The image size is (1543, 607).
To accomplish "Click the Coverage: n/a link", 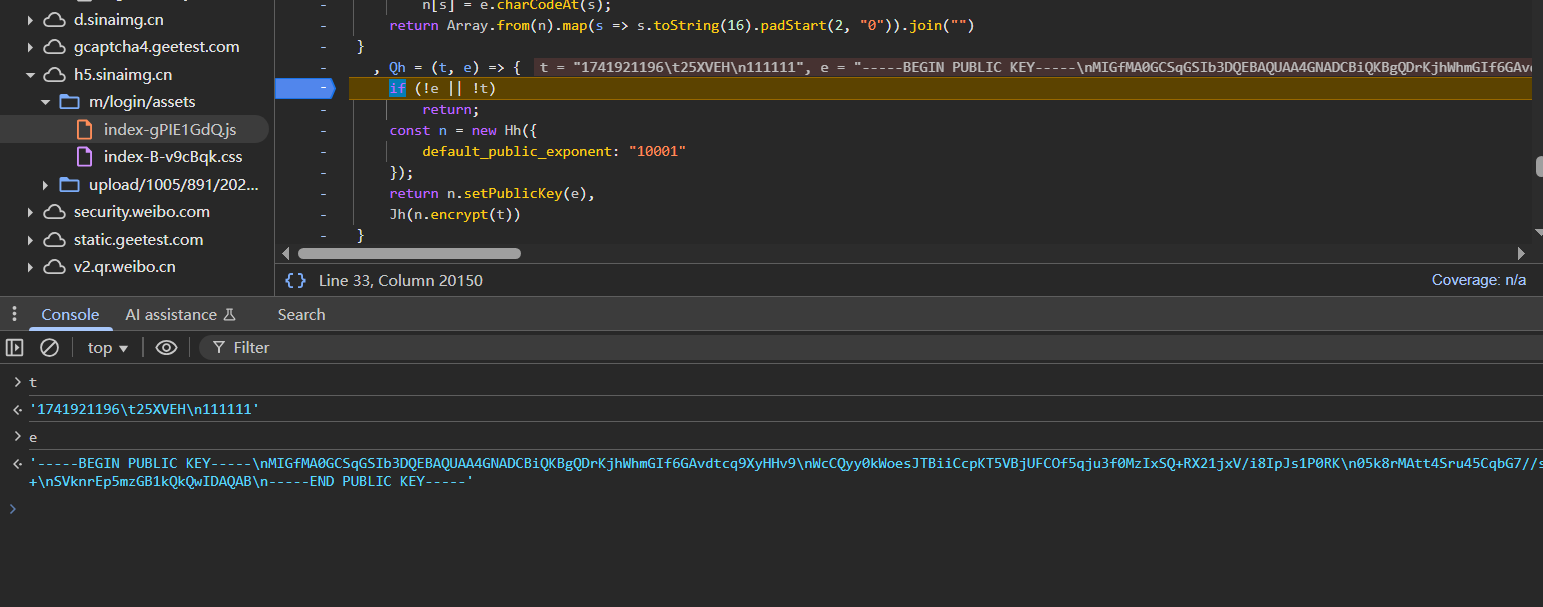I will [1478, 281].
